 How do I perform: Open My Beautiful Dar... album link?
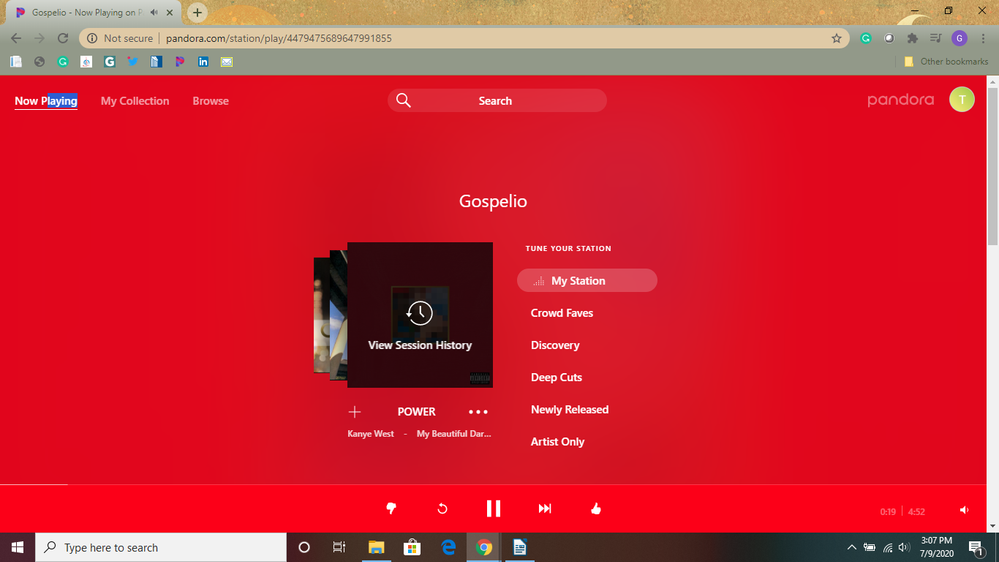coord(454,433)
